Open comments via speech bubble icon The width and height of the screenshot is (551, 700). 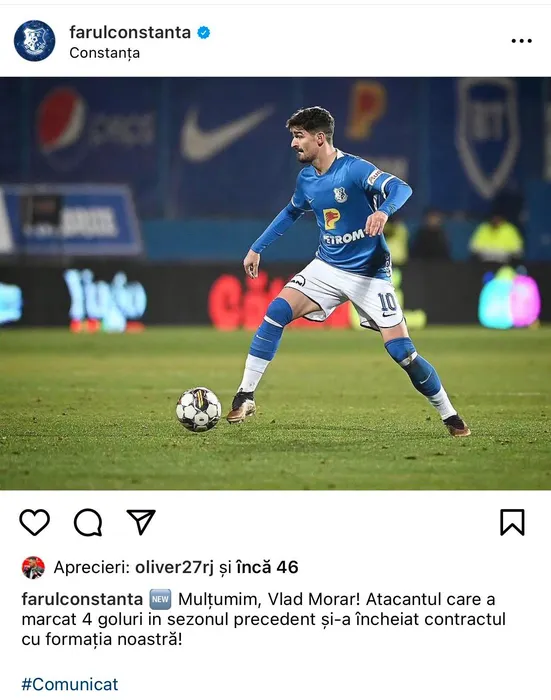[x=88, y=522]
